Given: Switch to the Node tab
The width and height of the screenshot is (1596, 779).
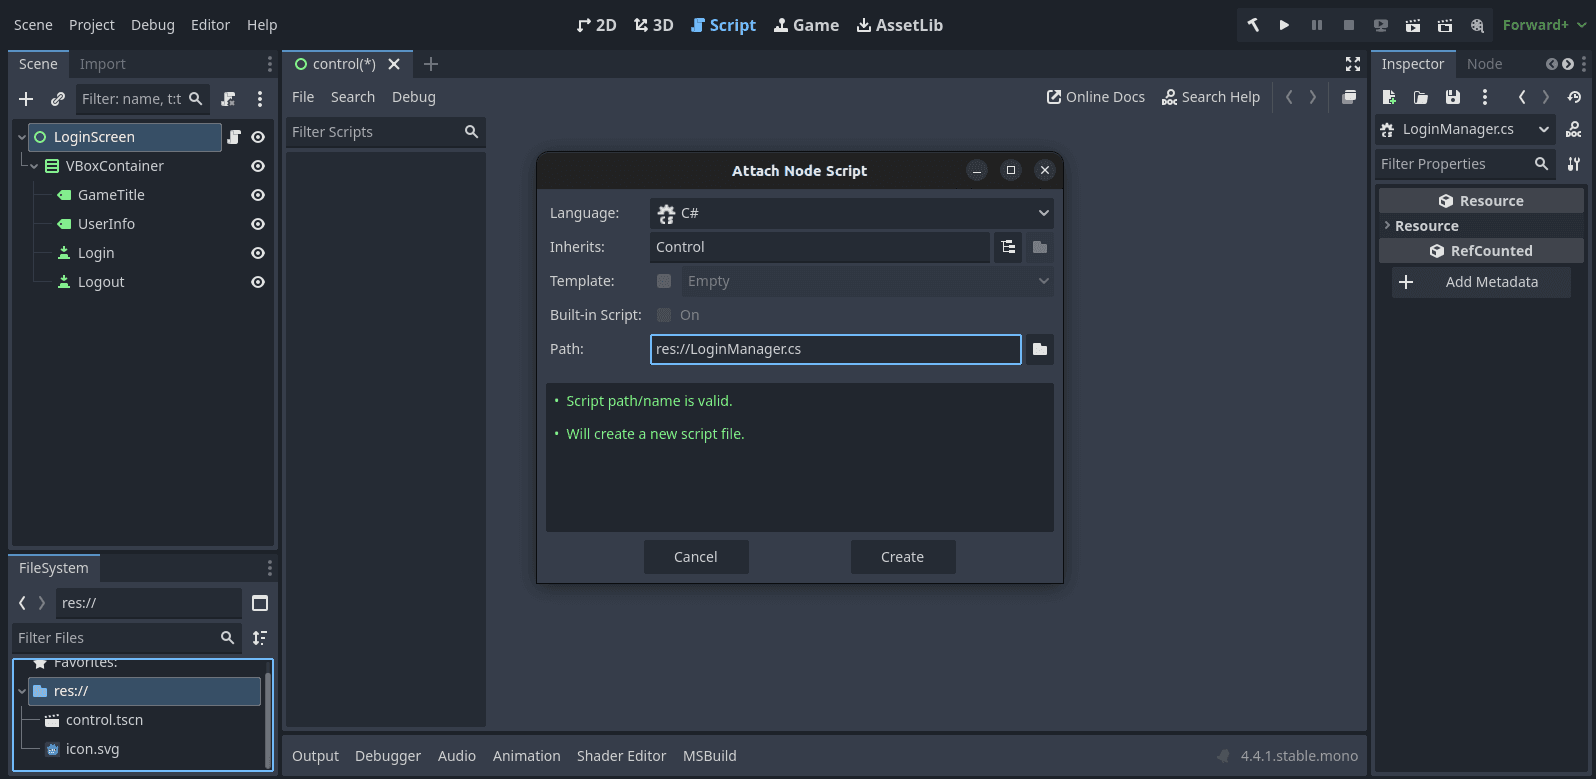Looking at the screenshot, I should click(x=1484, y=64).
